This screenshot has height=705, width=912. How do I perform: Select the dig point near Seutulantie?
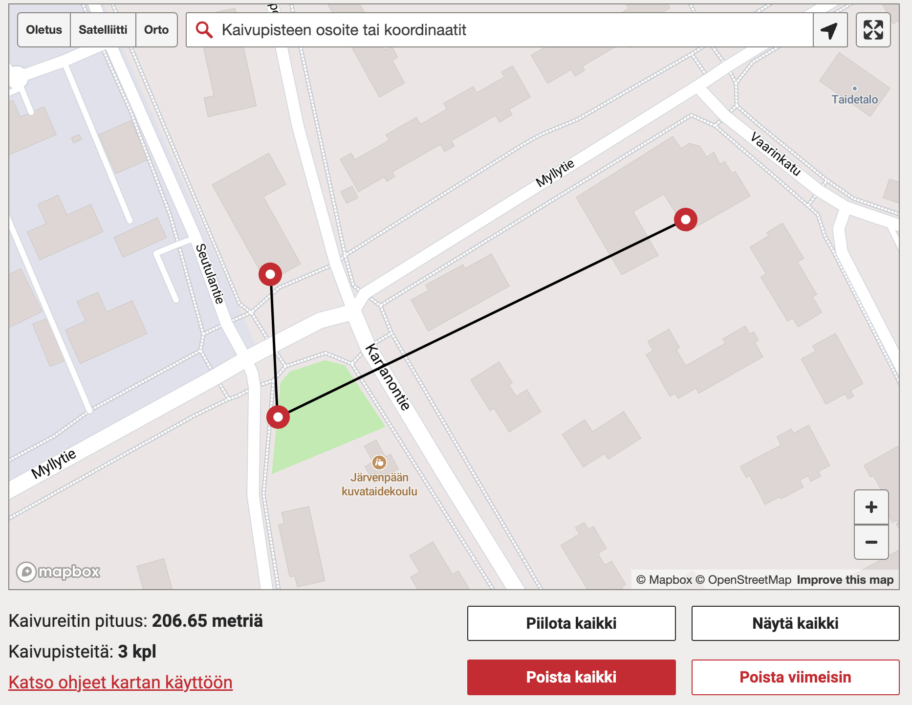[x=270, y=274]
